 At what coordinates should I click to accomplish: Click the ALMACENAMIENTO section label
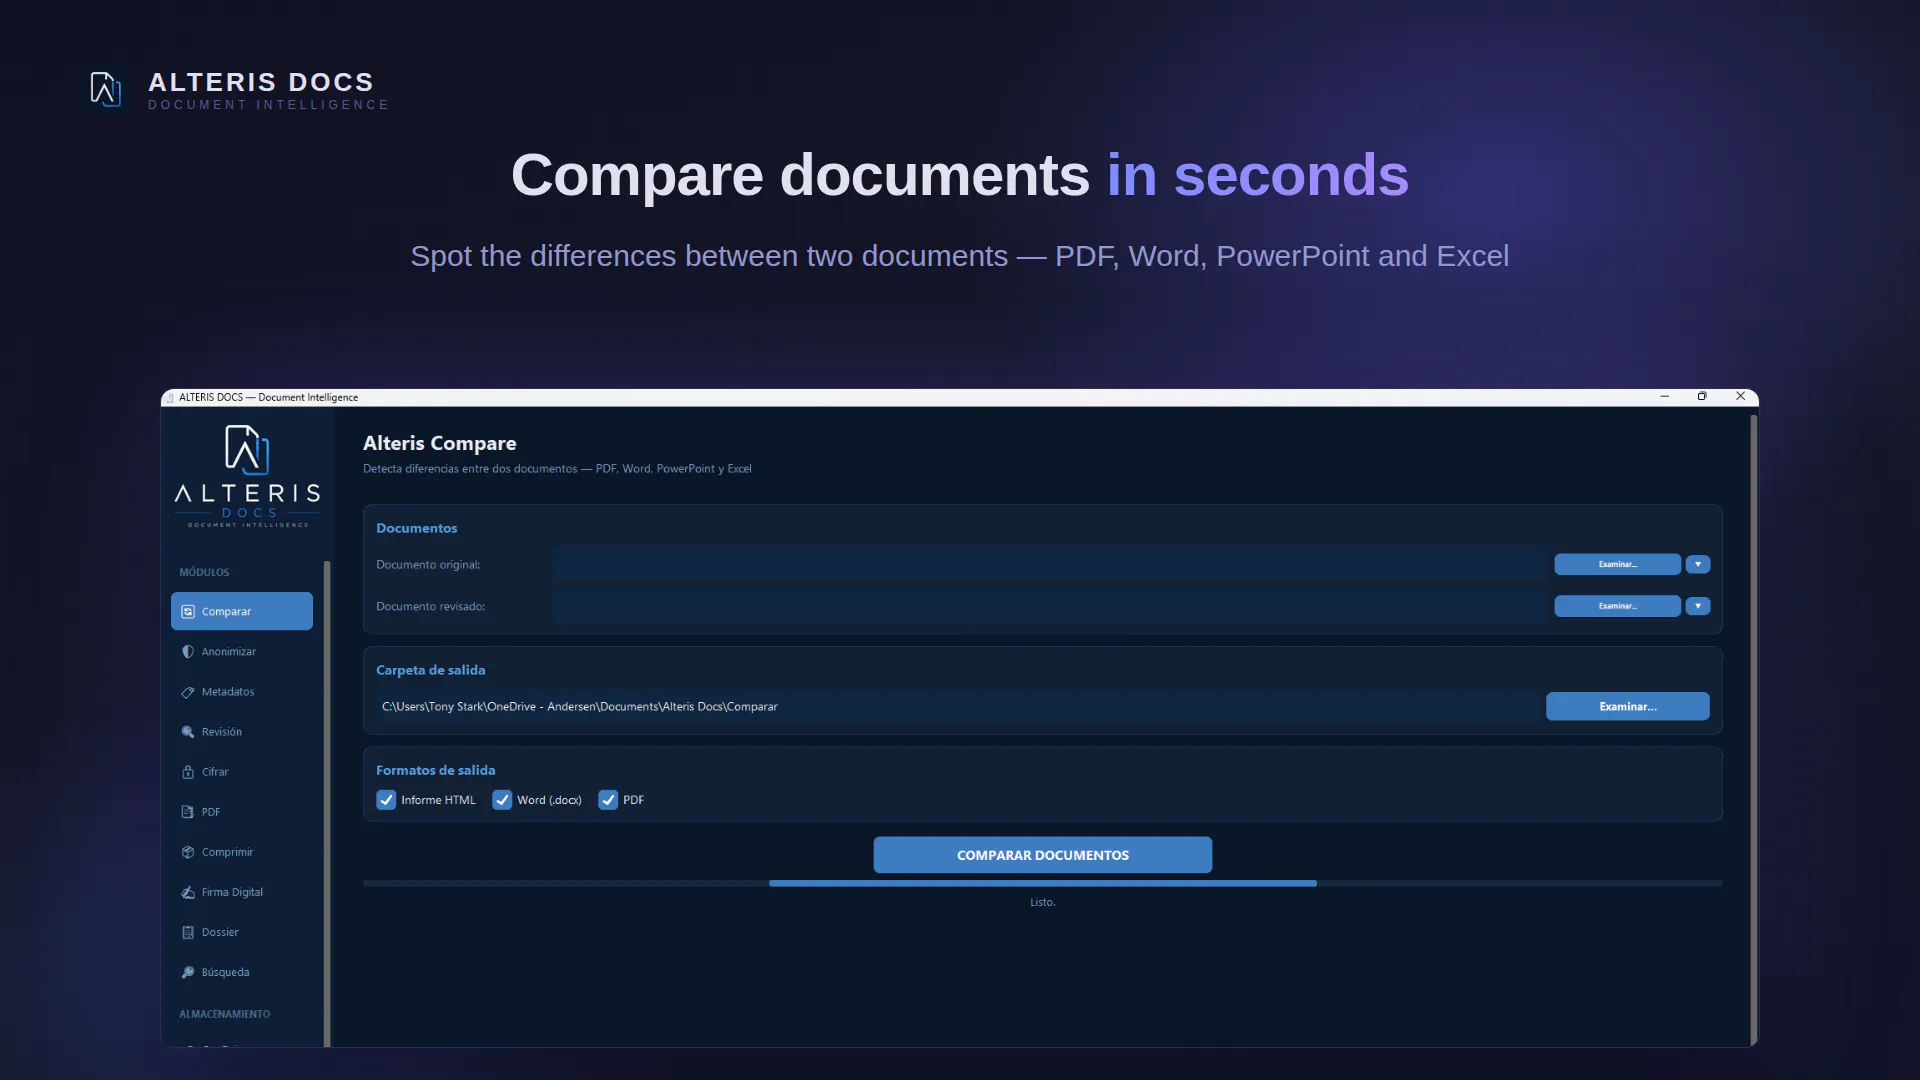224,1014
